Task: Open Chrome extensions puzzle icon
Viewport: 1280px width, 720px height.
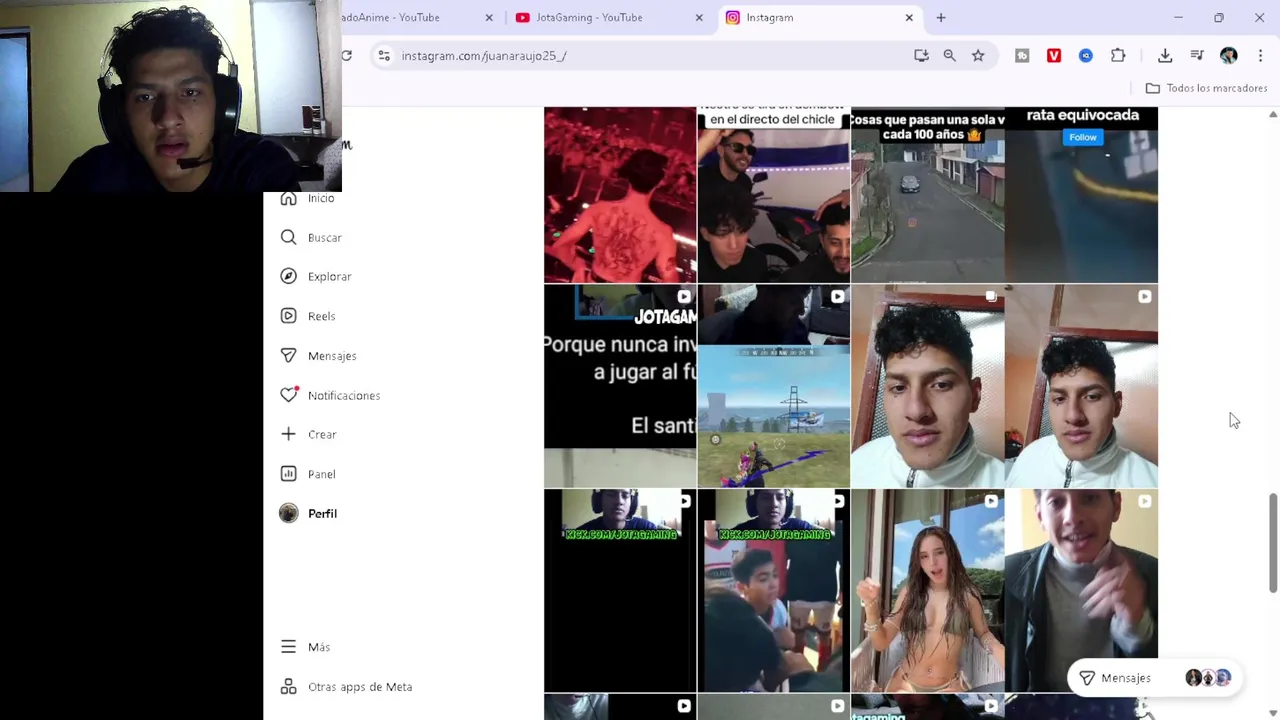Action: point(1118,56)
